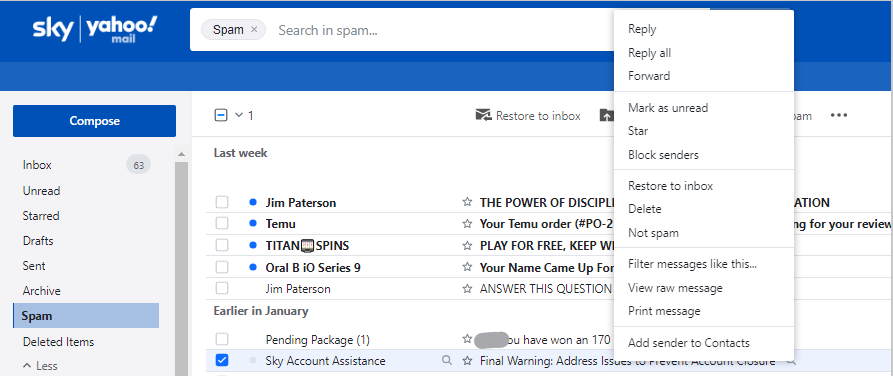Remove the Spam search chip
Image resolution: width=893 pixels, height=376 pixels.
click(x=254, y=30)
